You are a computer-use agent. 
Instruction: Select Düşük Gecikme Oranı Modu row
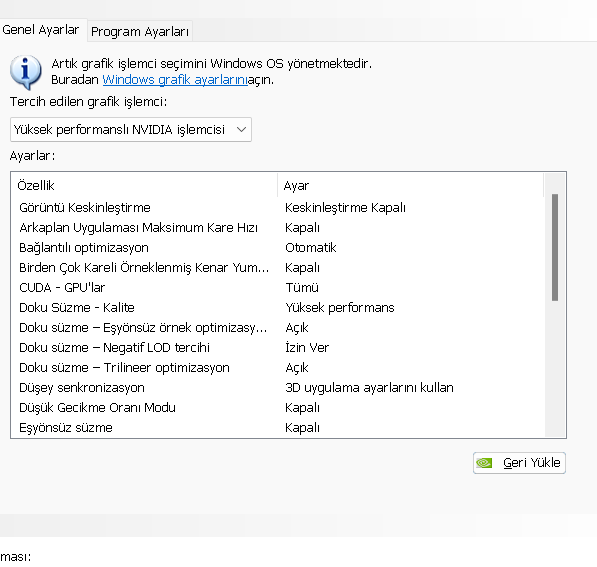[278, 407]
